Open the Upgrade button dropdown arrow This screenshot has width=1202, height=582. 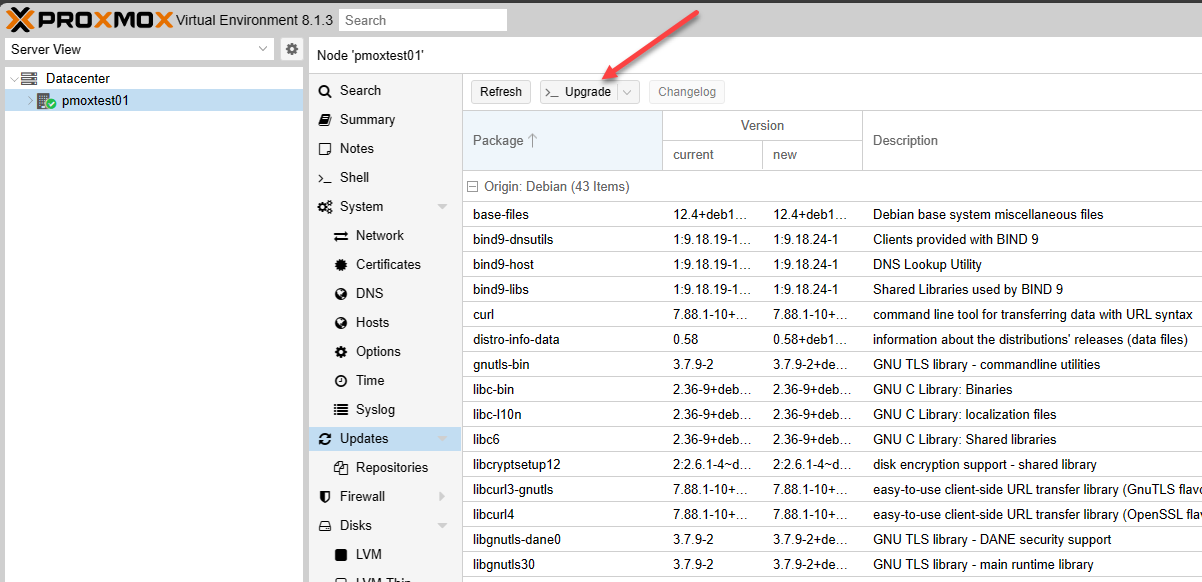tap(627, 92)
